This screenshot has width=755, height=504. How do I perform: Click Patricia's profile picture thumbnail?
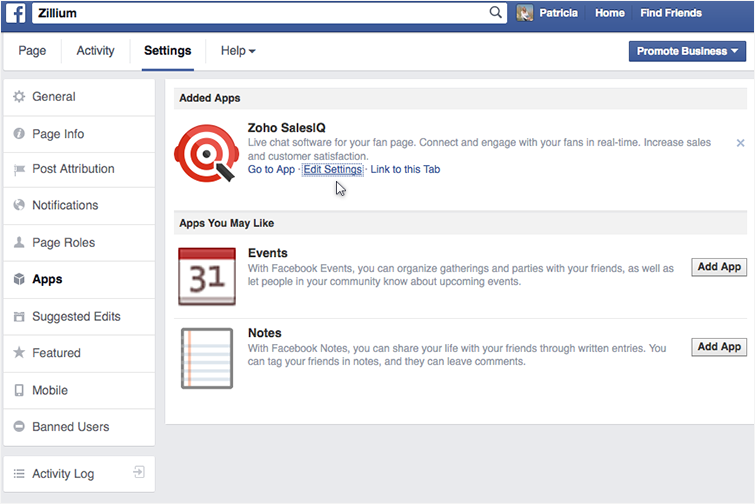coord(525,13)
